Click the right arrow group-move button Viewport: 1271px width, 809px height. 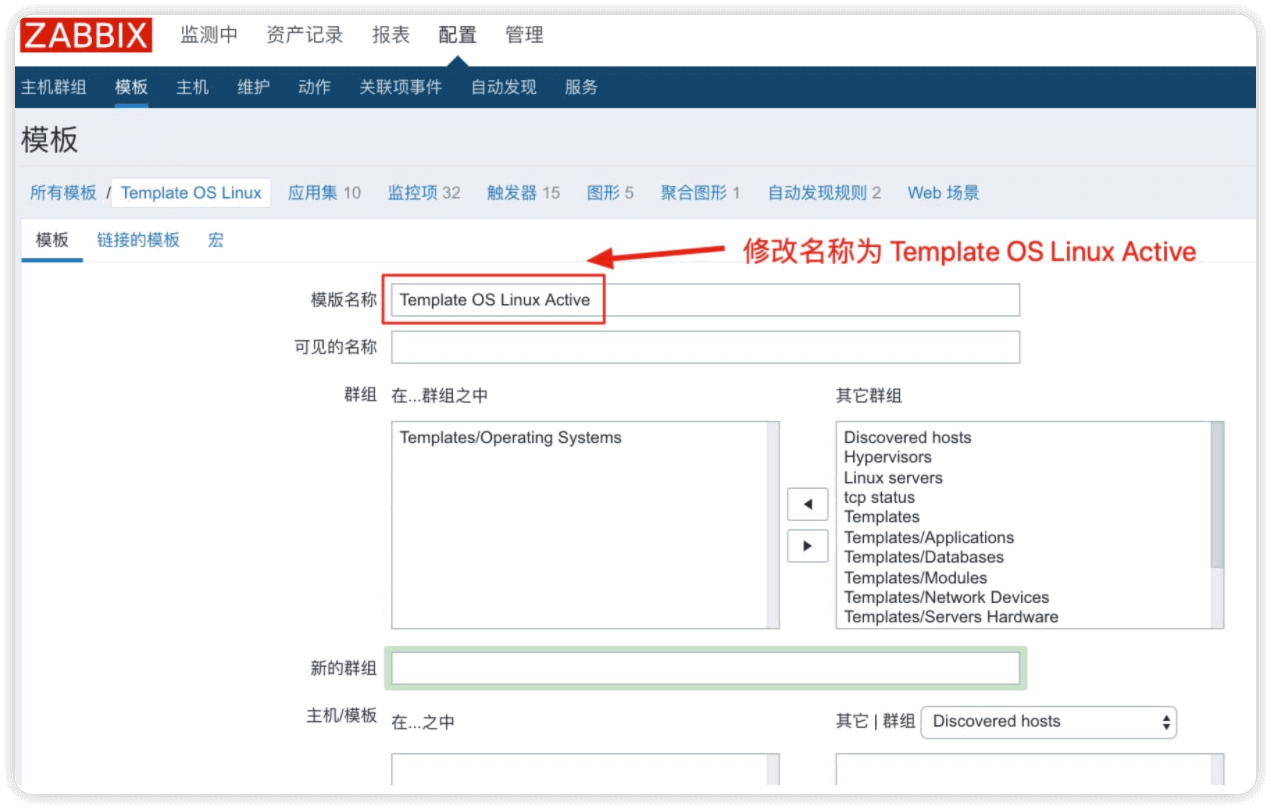coord(807,546)
